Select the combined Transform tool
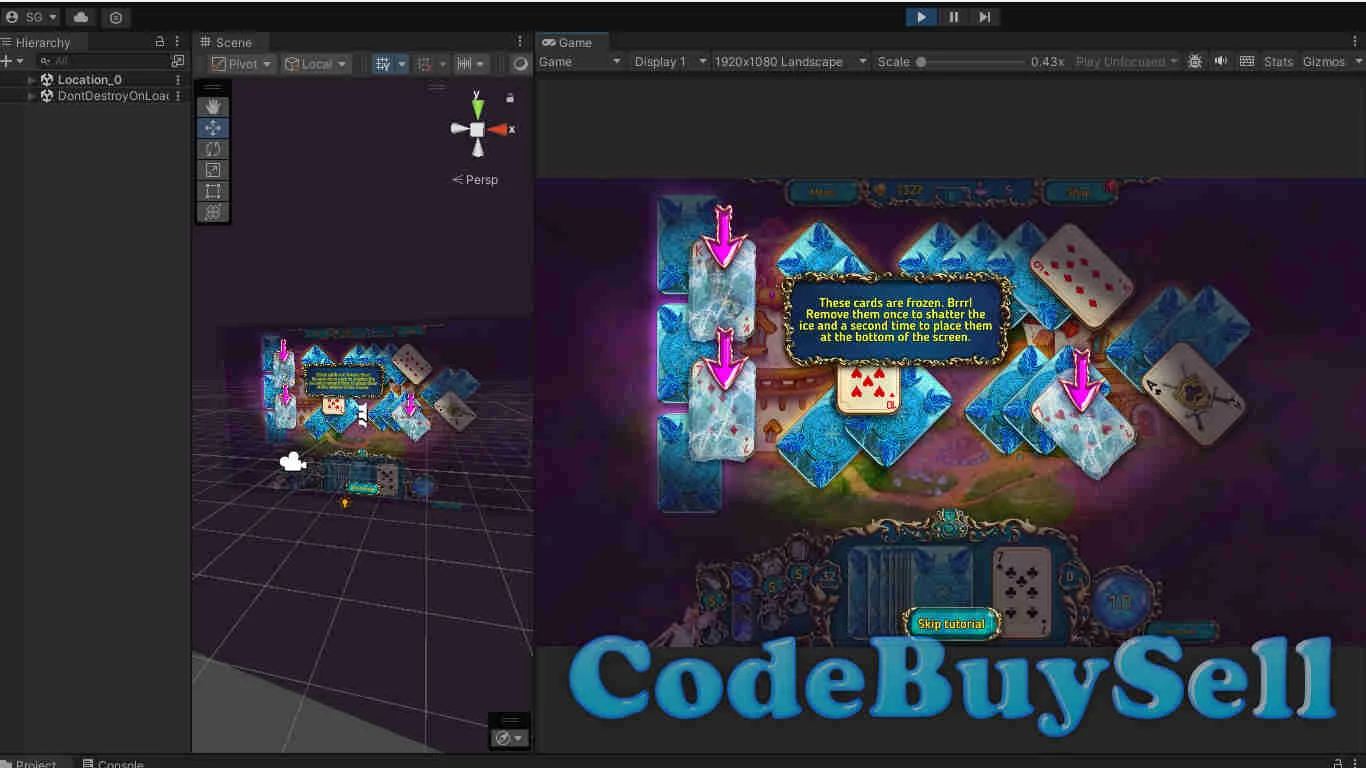 click(213, 212)
